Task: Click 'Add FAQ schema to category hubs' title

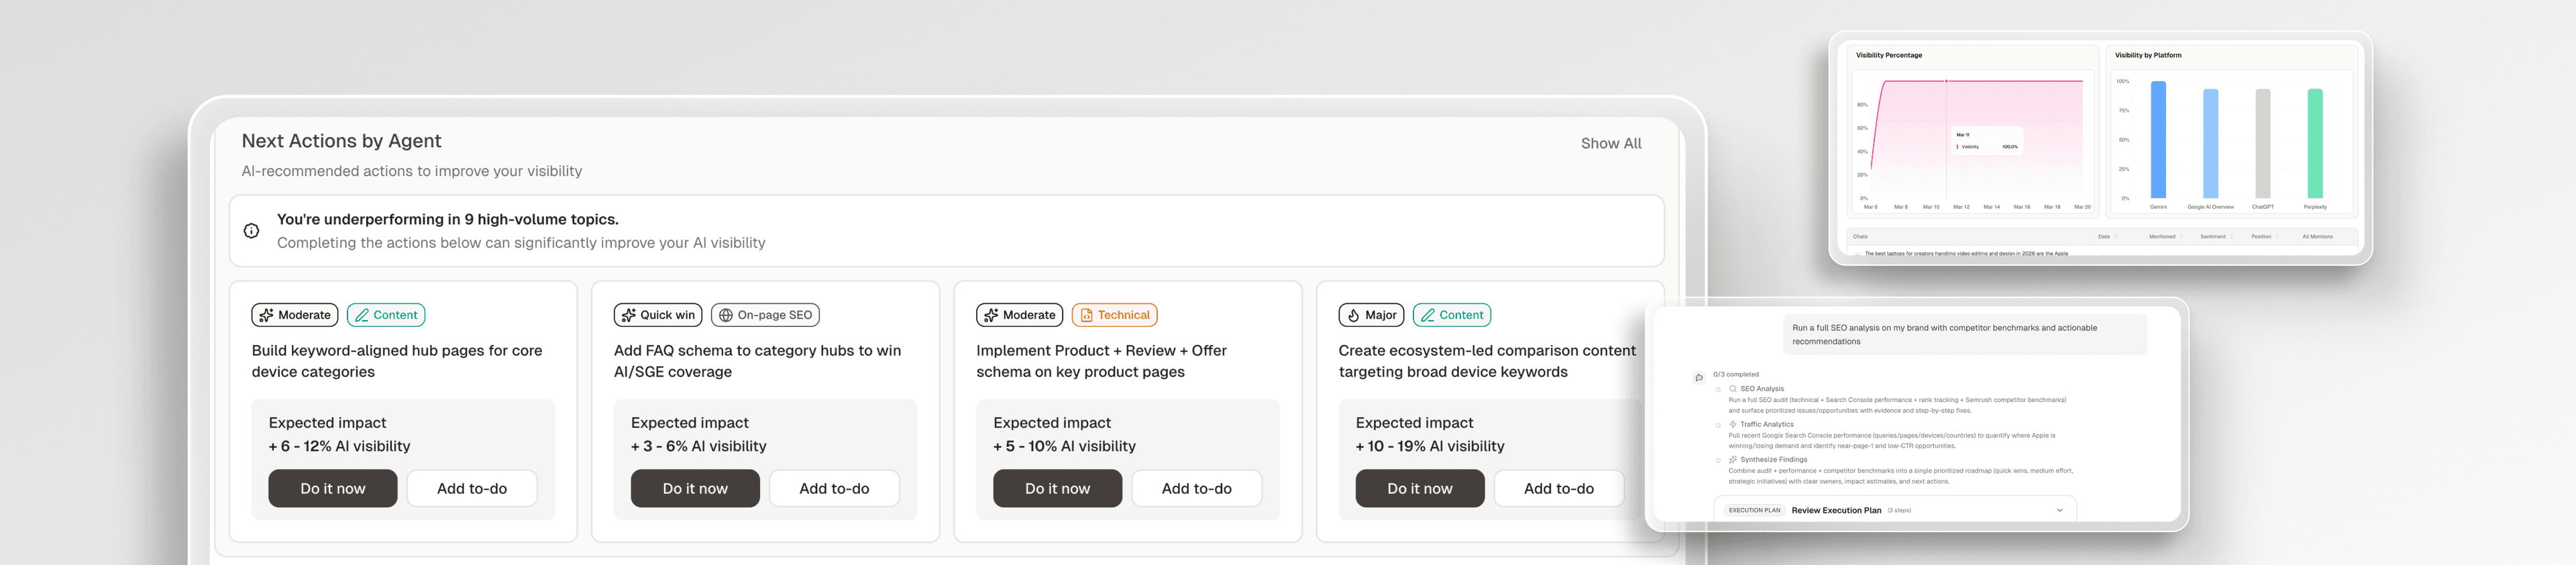Action: click(757, 361)
